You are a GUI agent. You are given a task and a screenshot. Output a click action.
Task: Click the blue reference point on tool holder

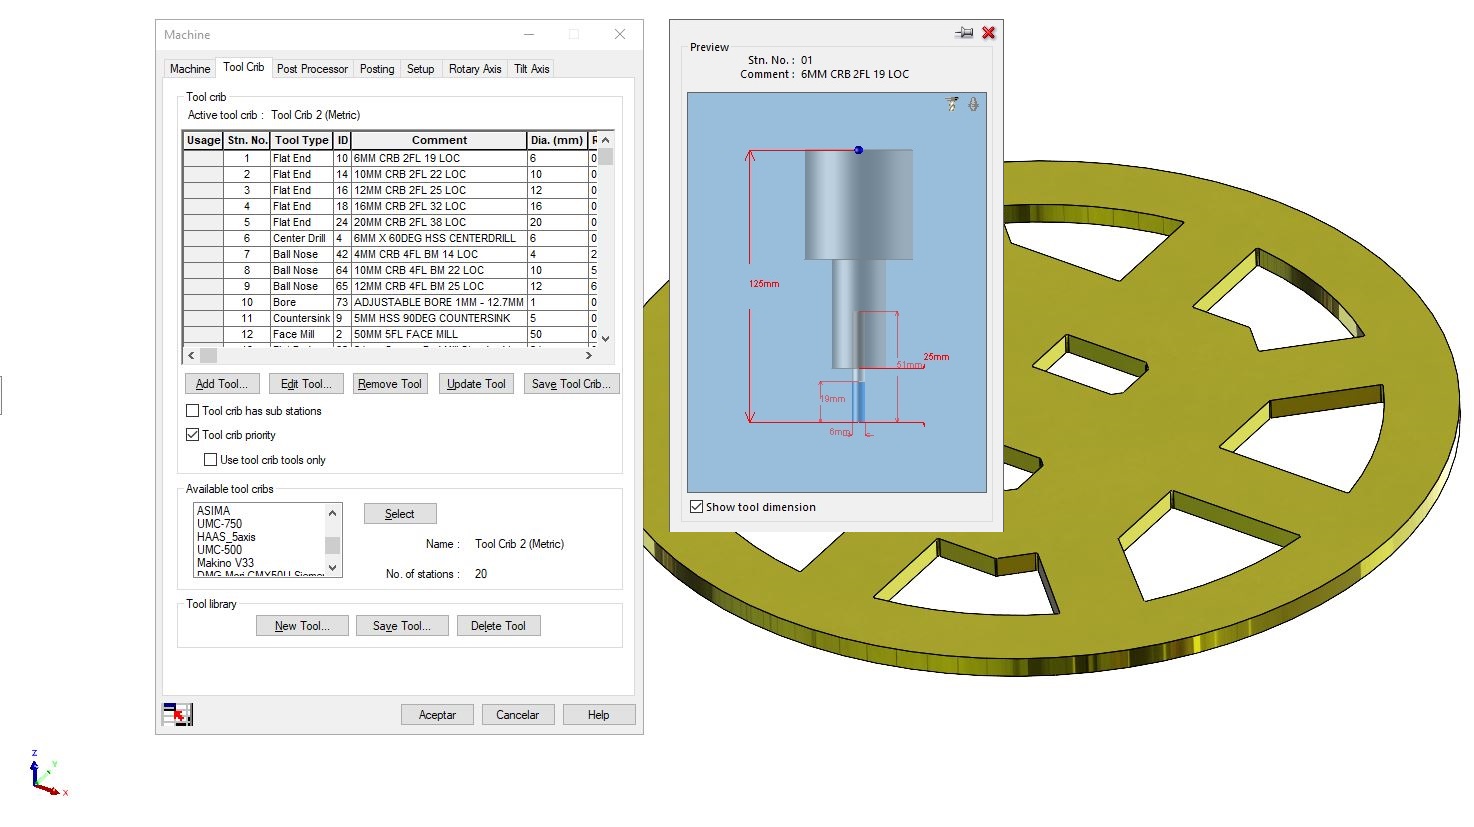(858, 150)
